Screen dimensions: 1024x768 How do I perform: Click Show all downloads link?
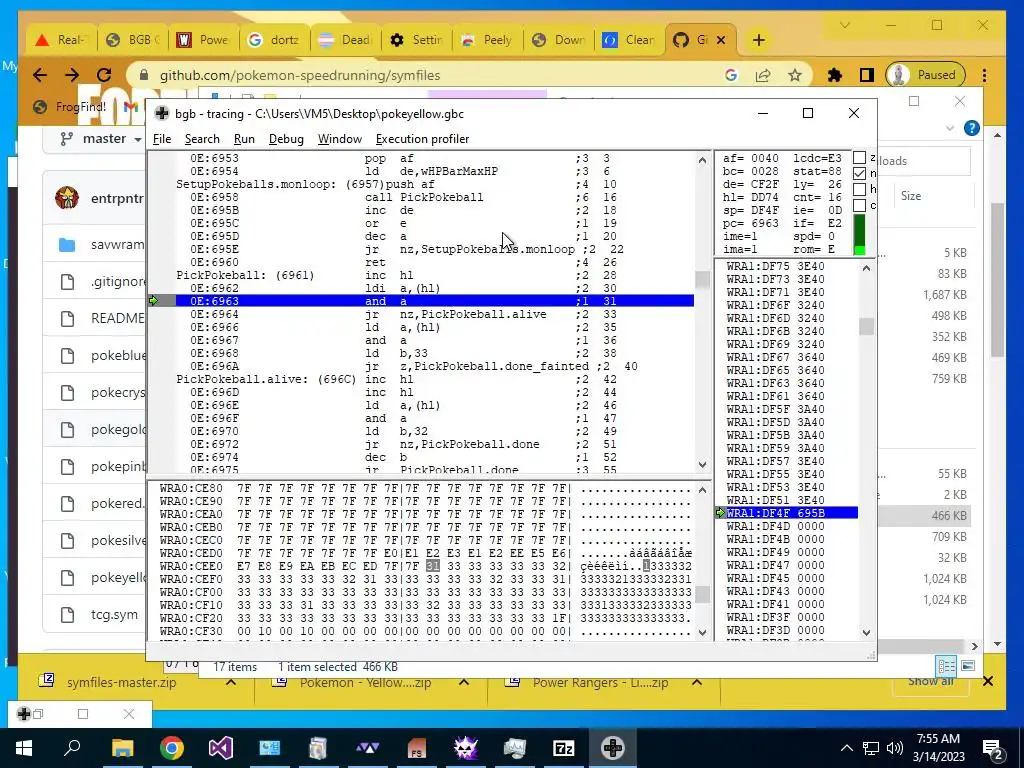931,681
